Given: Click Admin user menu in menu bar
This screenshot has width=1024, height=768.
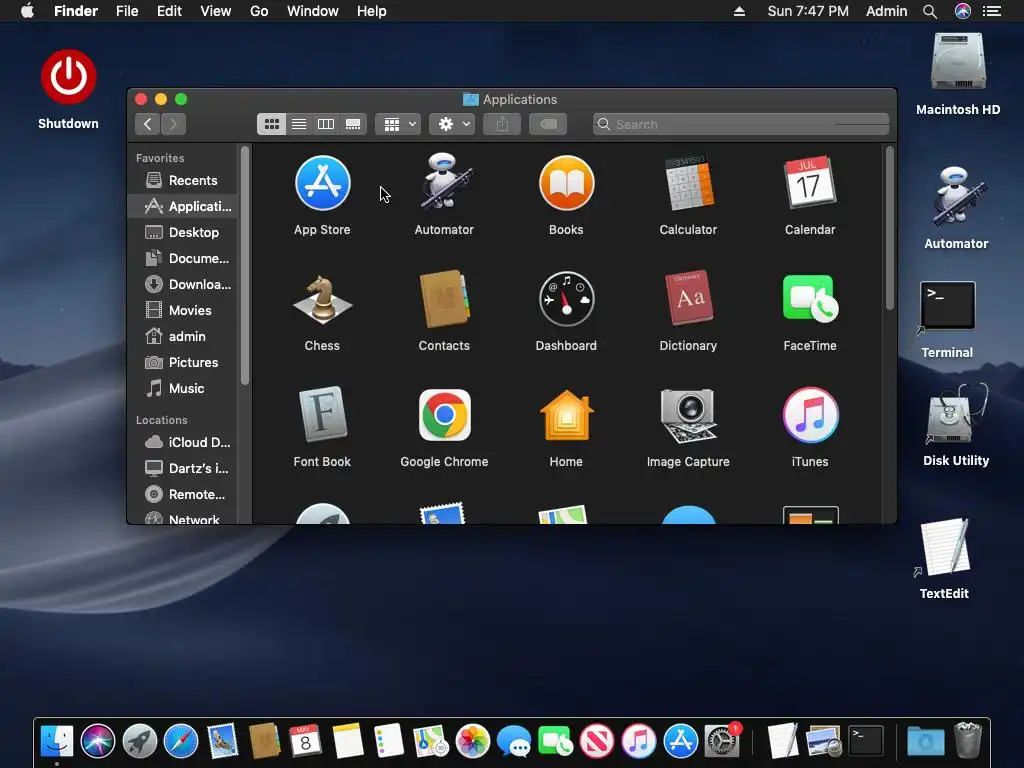Looking at the screenshot, I should (886, 11).
